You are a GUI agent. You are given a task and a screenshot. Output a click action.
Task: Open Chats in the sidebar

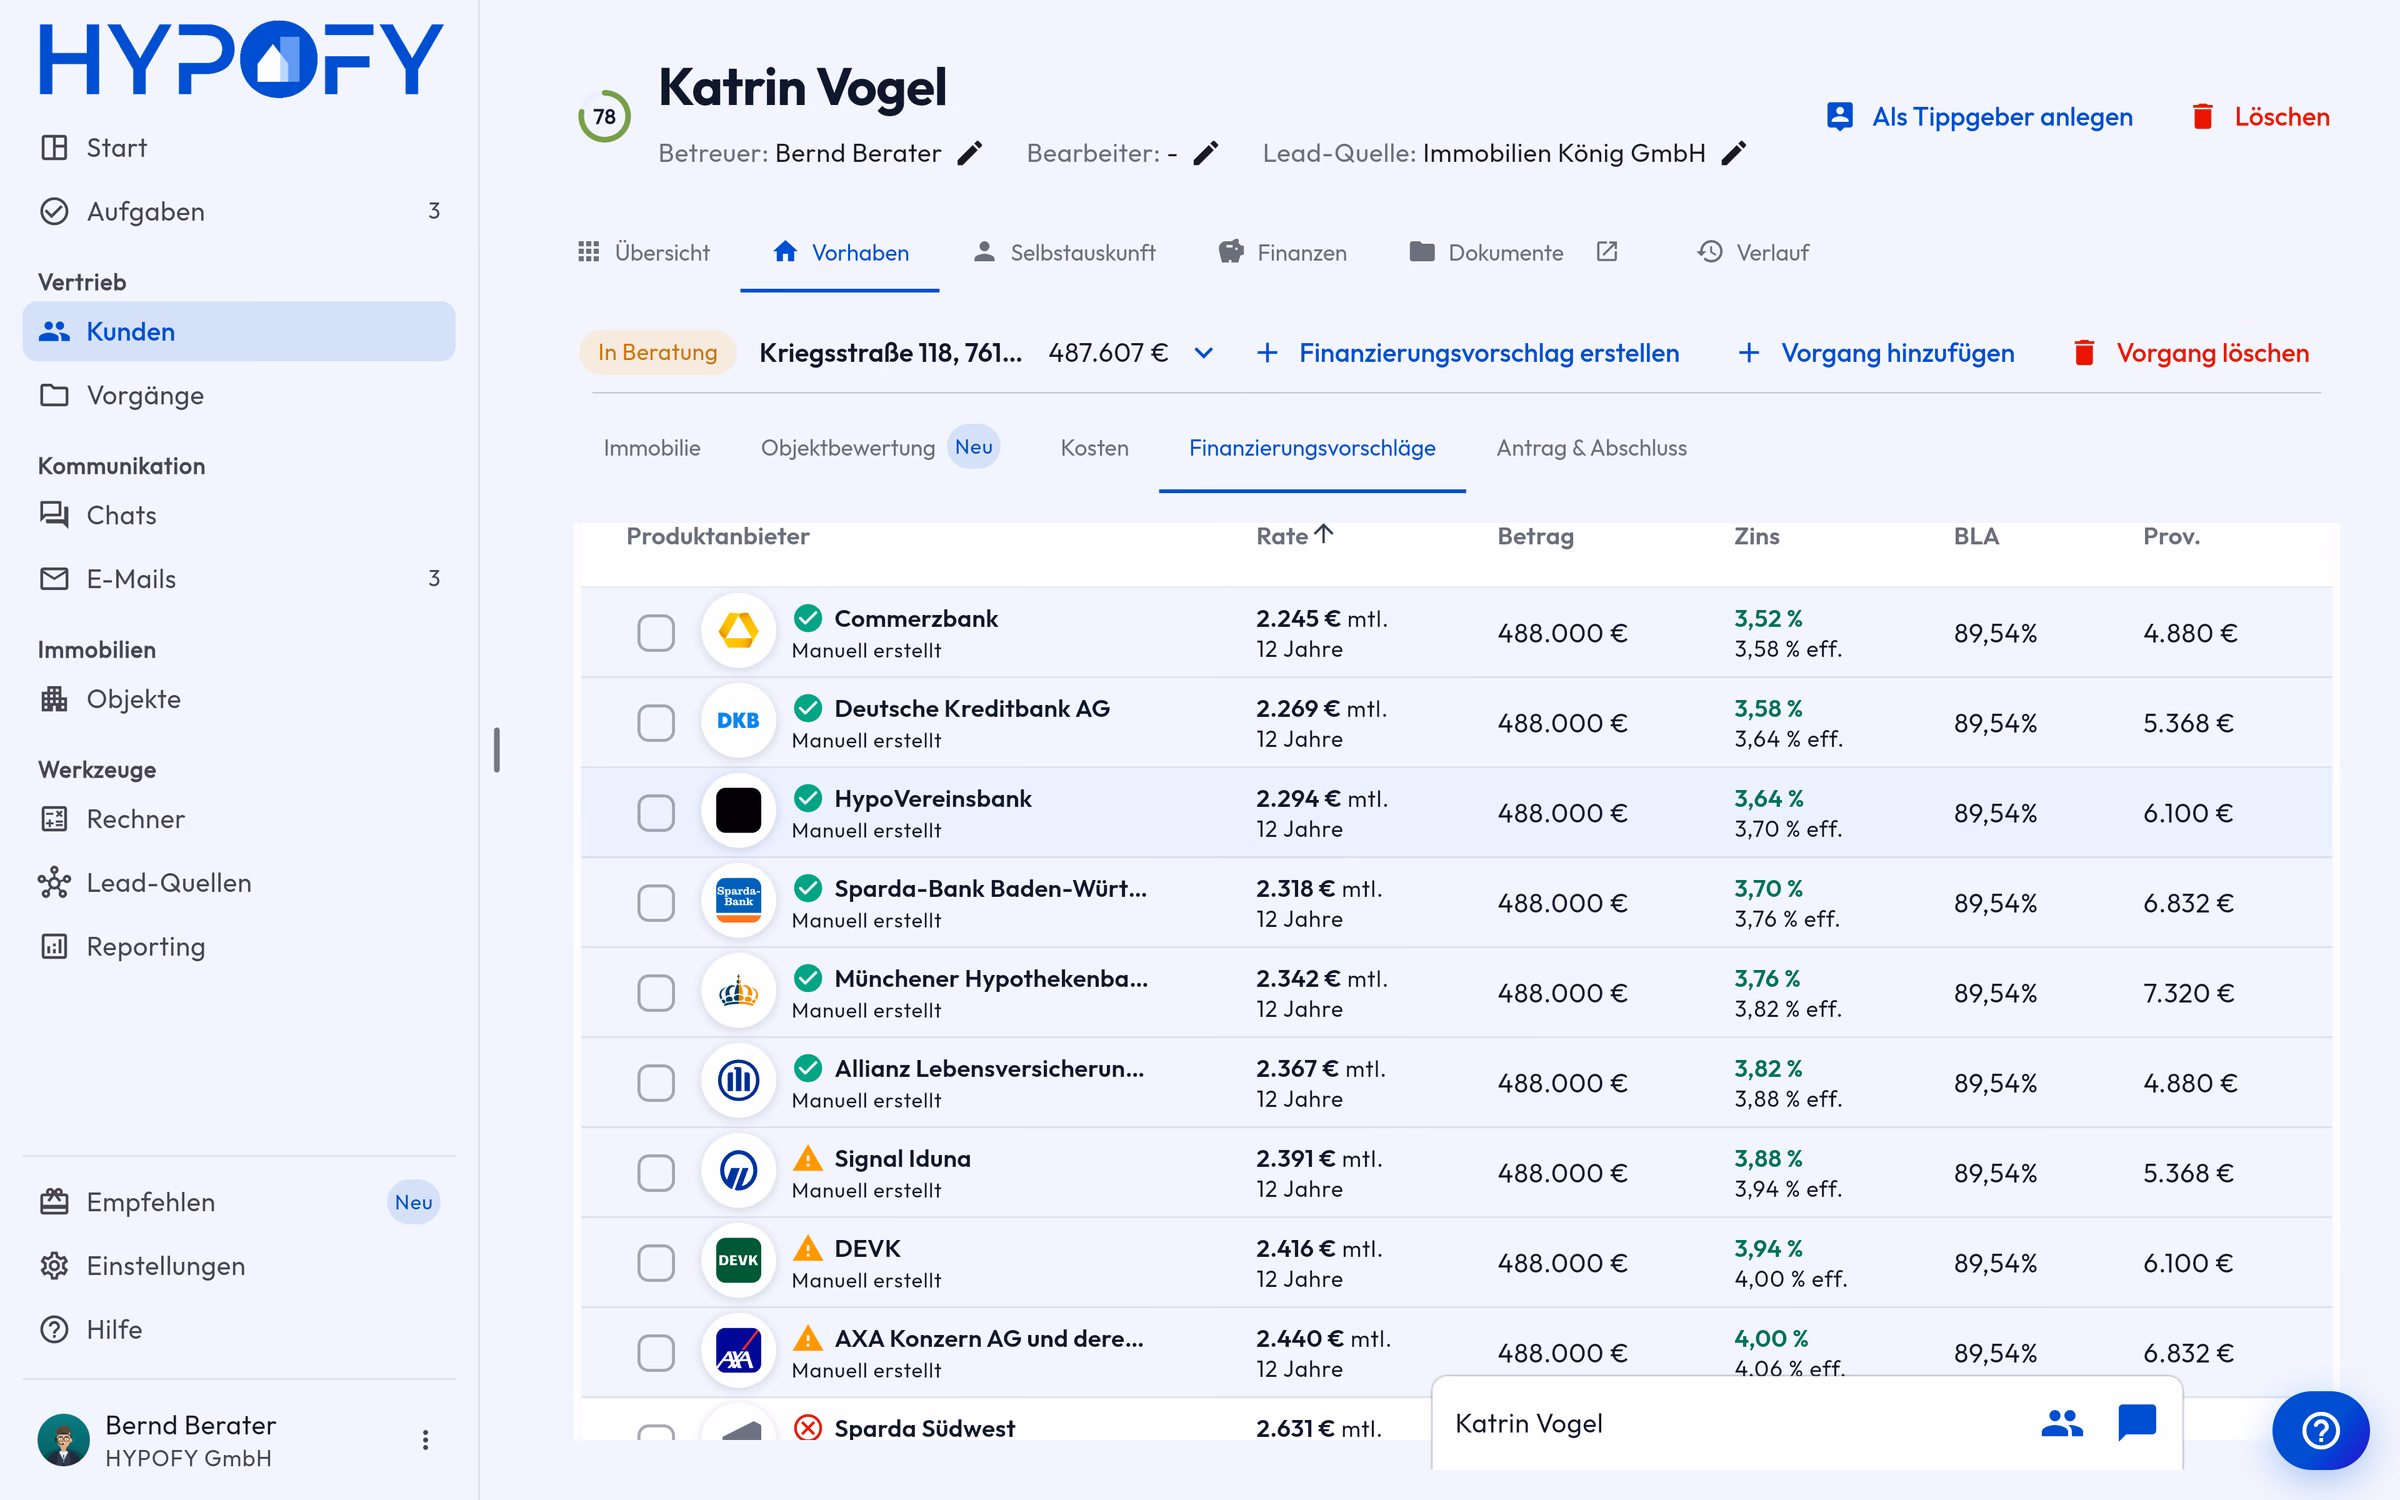point(239,515)
